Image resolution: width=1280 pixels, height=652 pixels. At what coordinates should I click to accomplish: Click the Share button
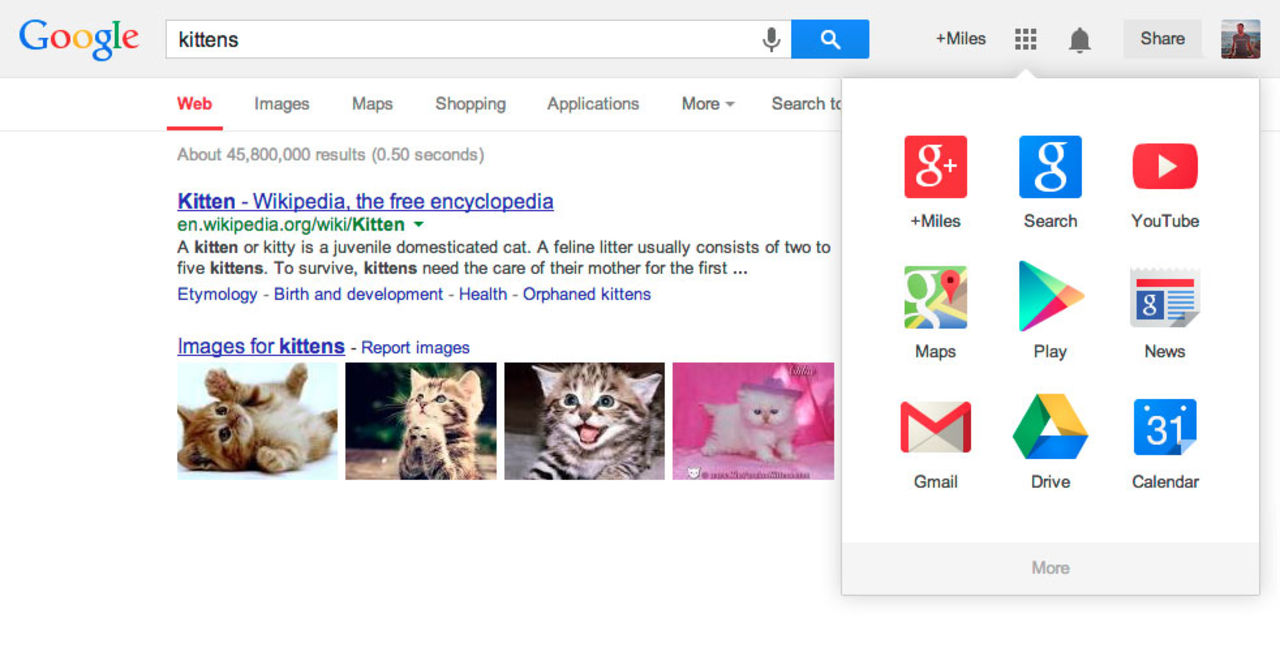click(1162, 39)
